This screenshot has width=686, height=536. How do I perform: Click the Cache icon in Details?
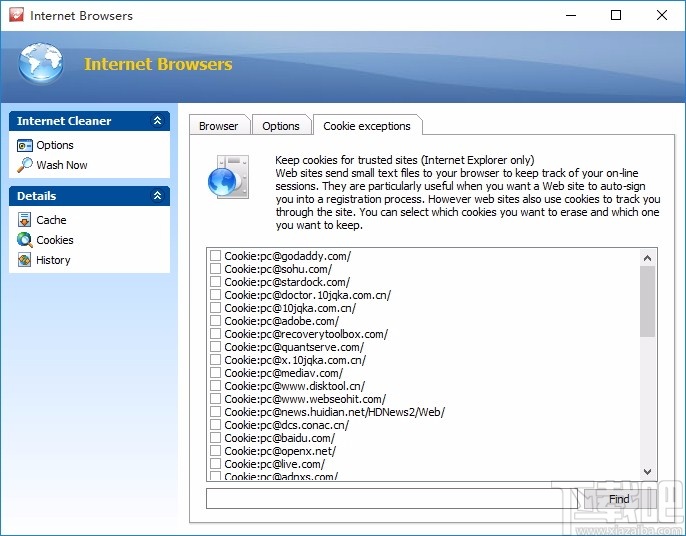coord(24,220)
